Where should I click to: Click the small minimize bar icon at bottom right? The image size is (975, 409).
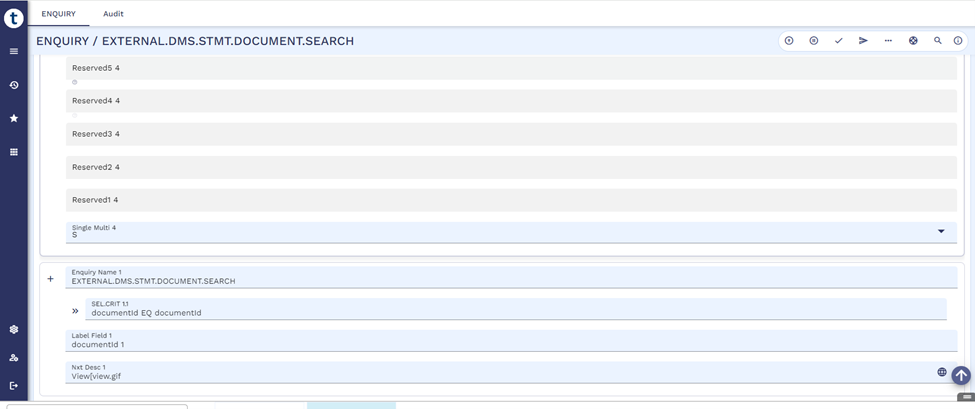click(966, 397)
